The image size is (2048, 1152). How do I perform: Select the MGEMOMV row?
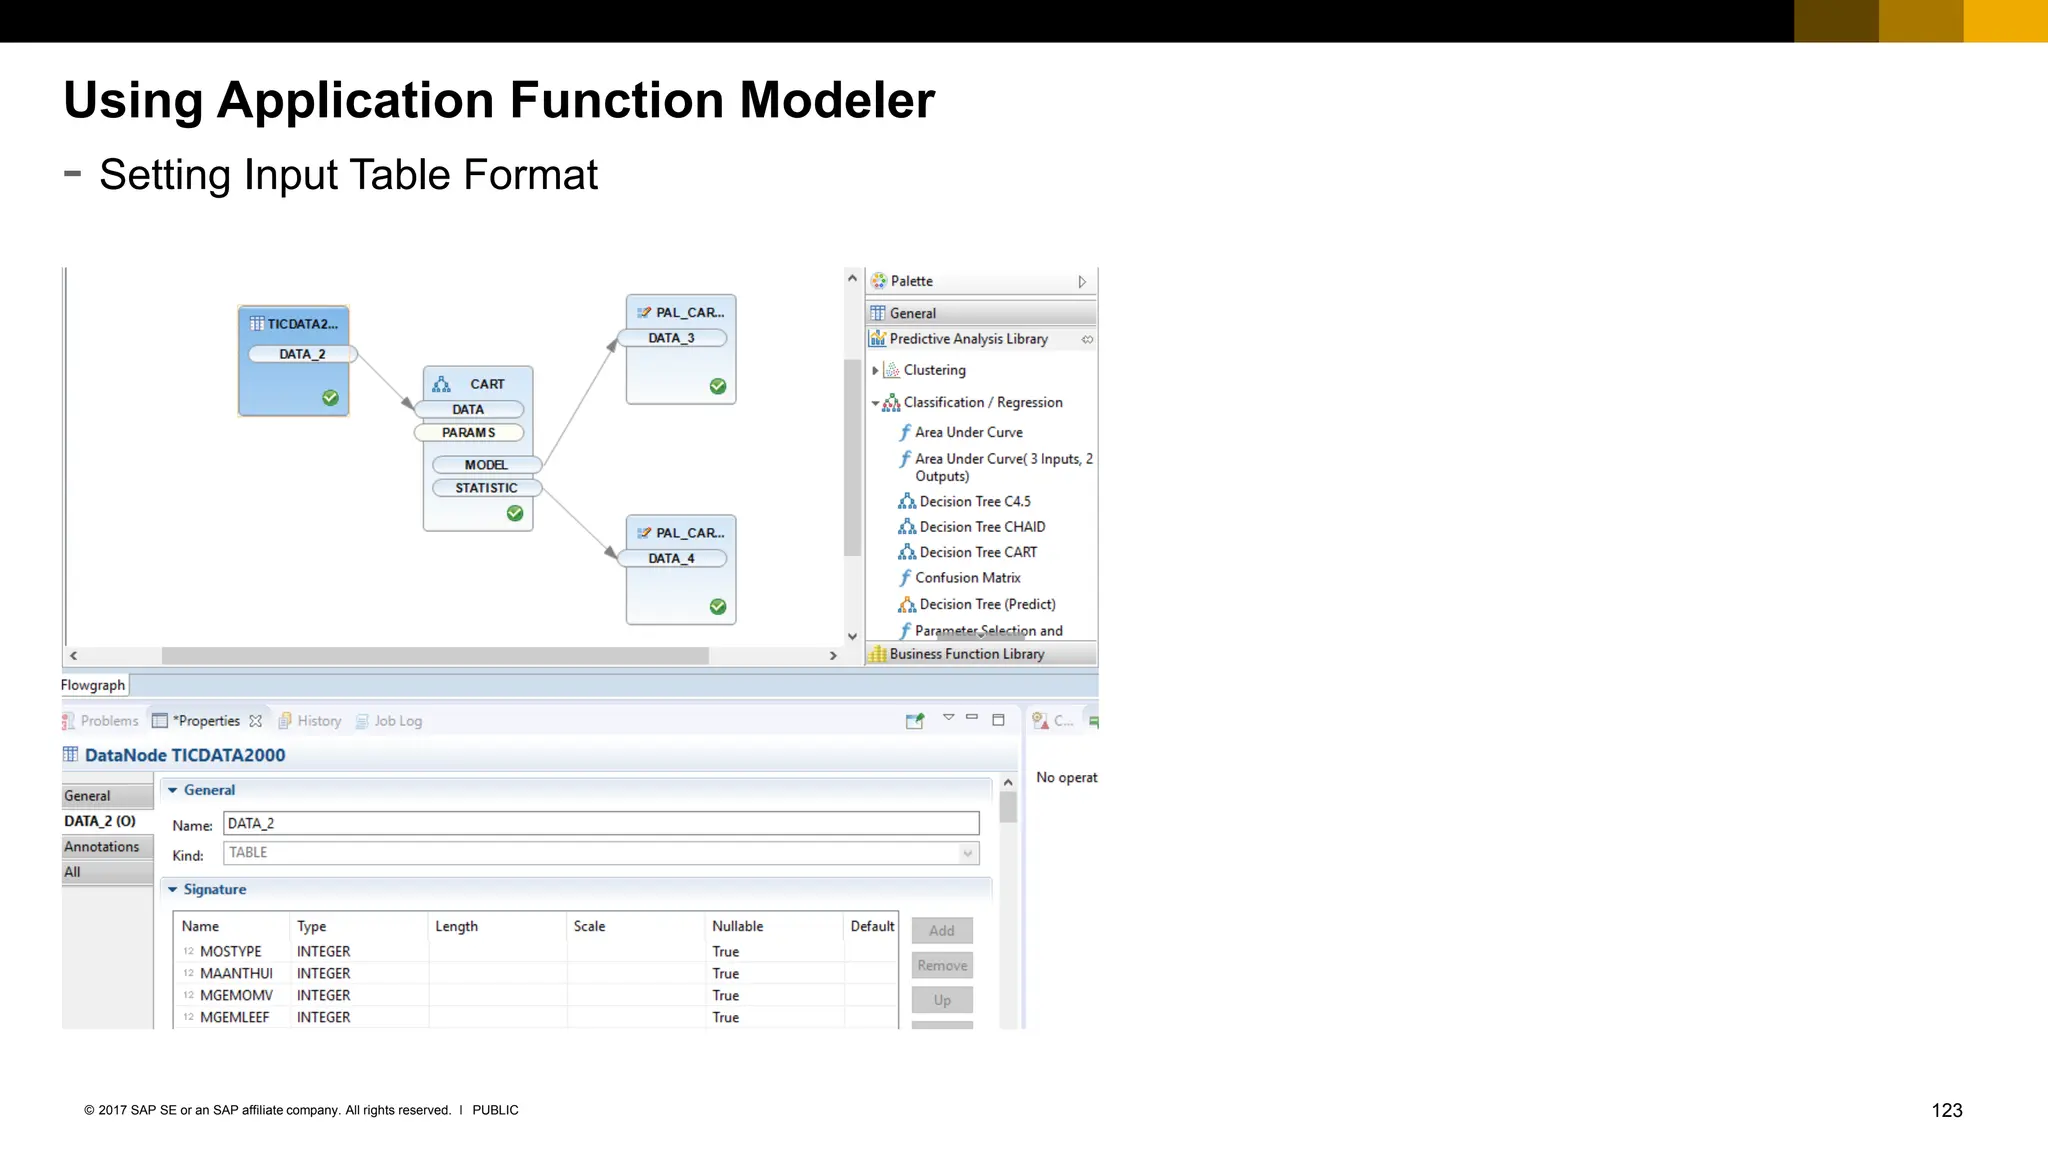tap(535, 995)
